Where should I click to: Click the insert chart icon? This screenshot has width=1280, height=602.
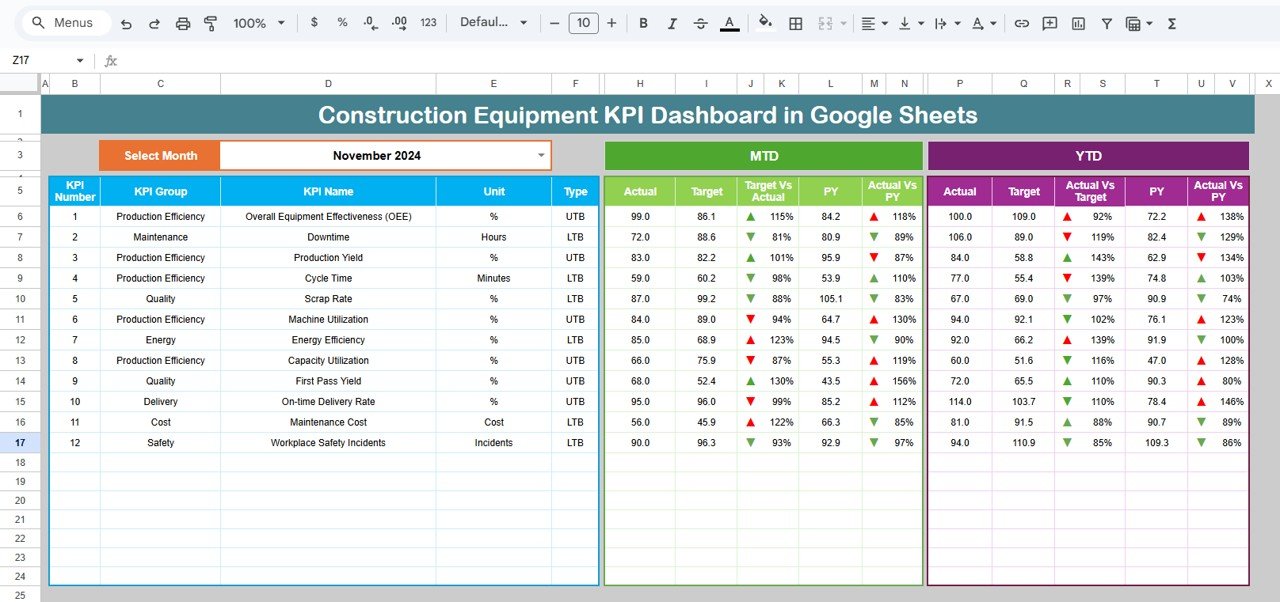tap(1078, 22)
